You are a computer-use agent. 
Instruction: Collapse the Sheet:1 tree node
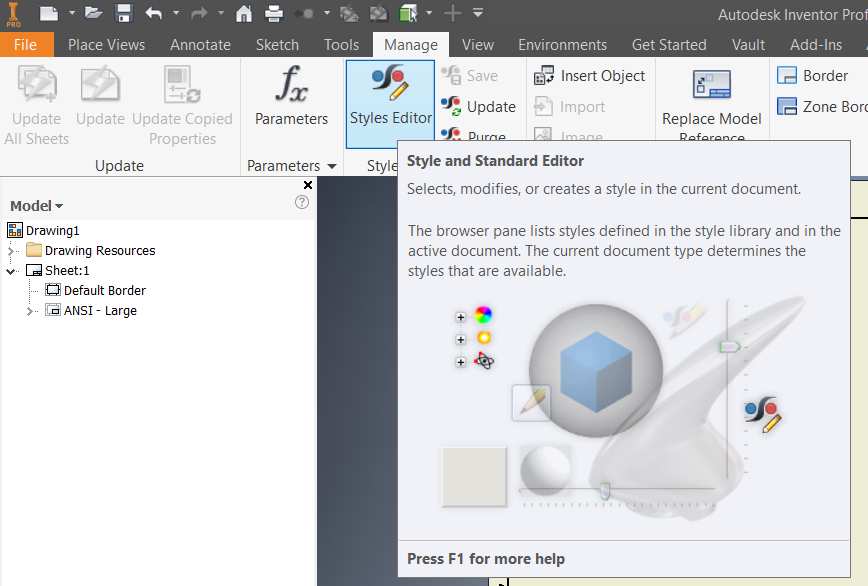pos(10,270)
